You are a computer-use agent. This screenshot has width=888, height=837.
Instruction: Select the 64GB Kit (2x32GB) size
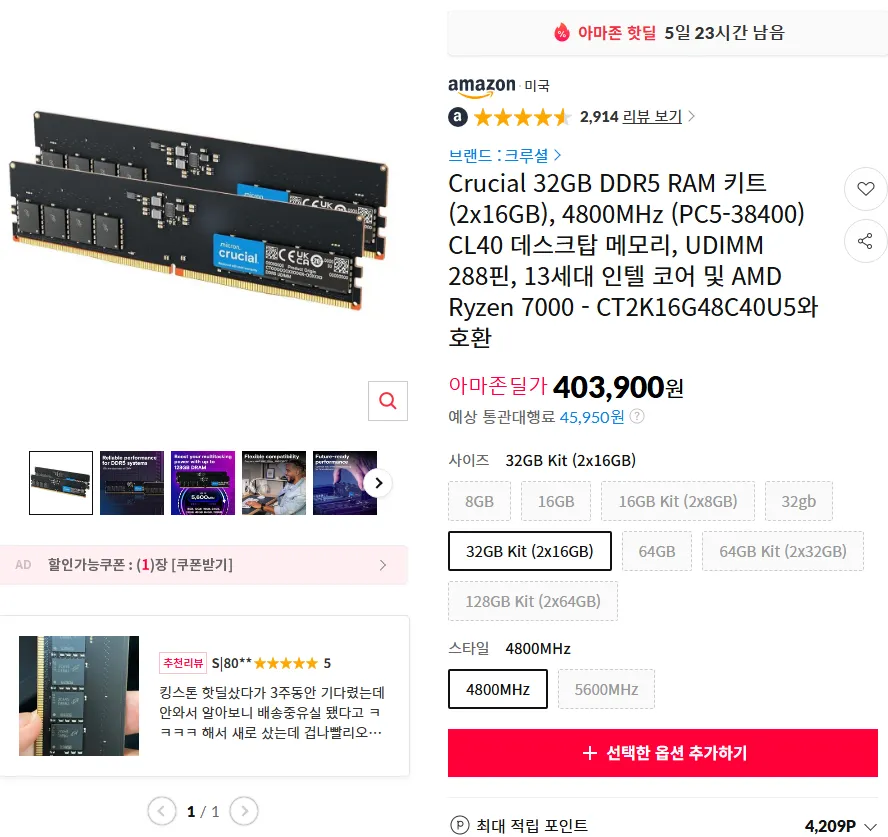[x=783, y=551]
